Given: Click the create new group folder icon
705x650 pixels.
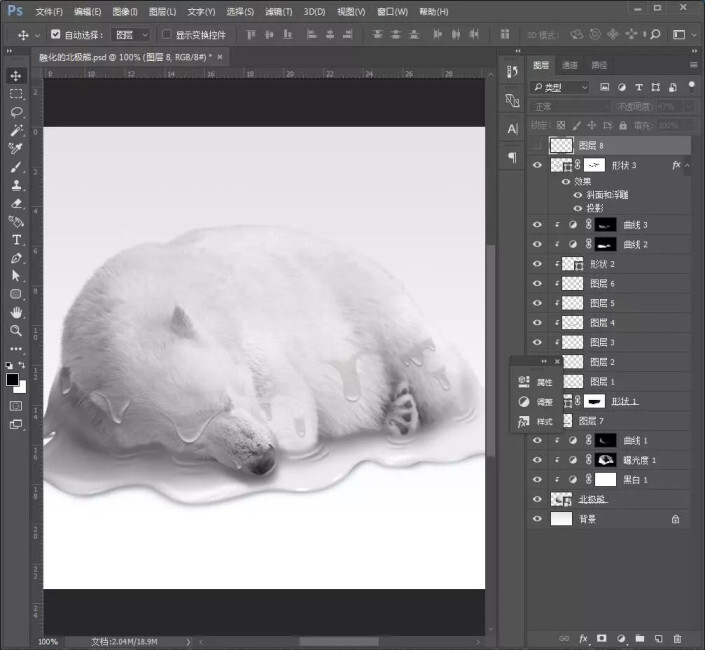Looking at the screenshot, I should 639,638.
